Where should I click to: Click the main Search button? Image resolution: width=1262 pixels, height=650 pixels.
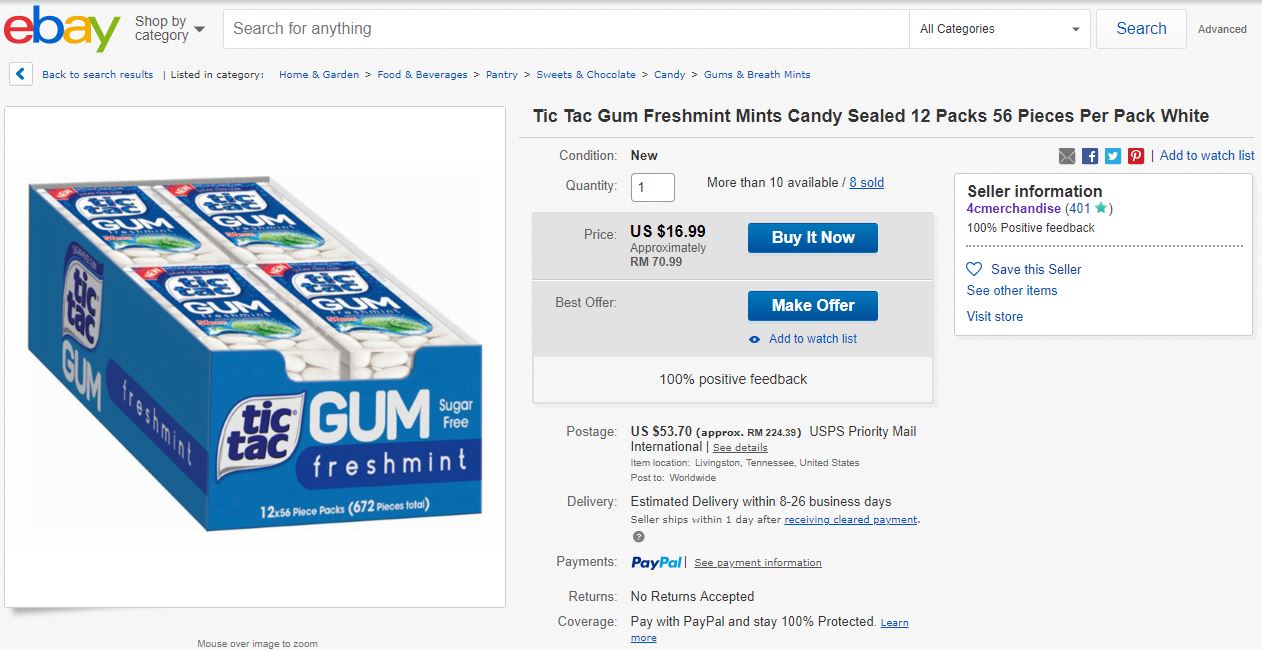point(1141,29)
